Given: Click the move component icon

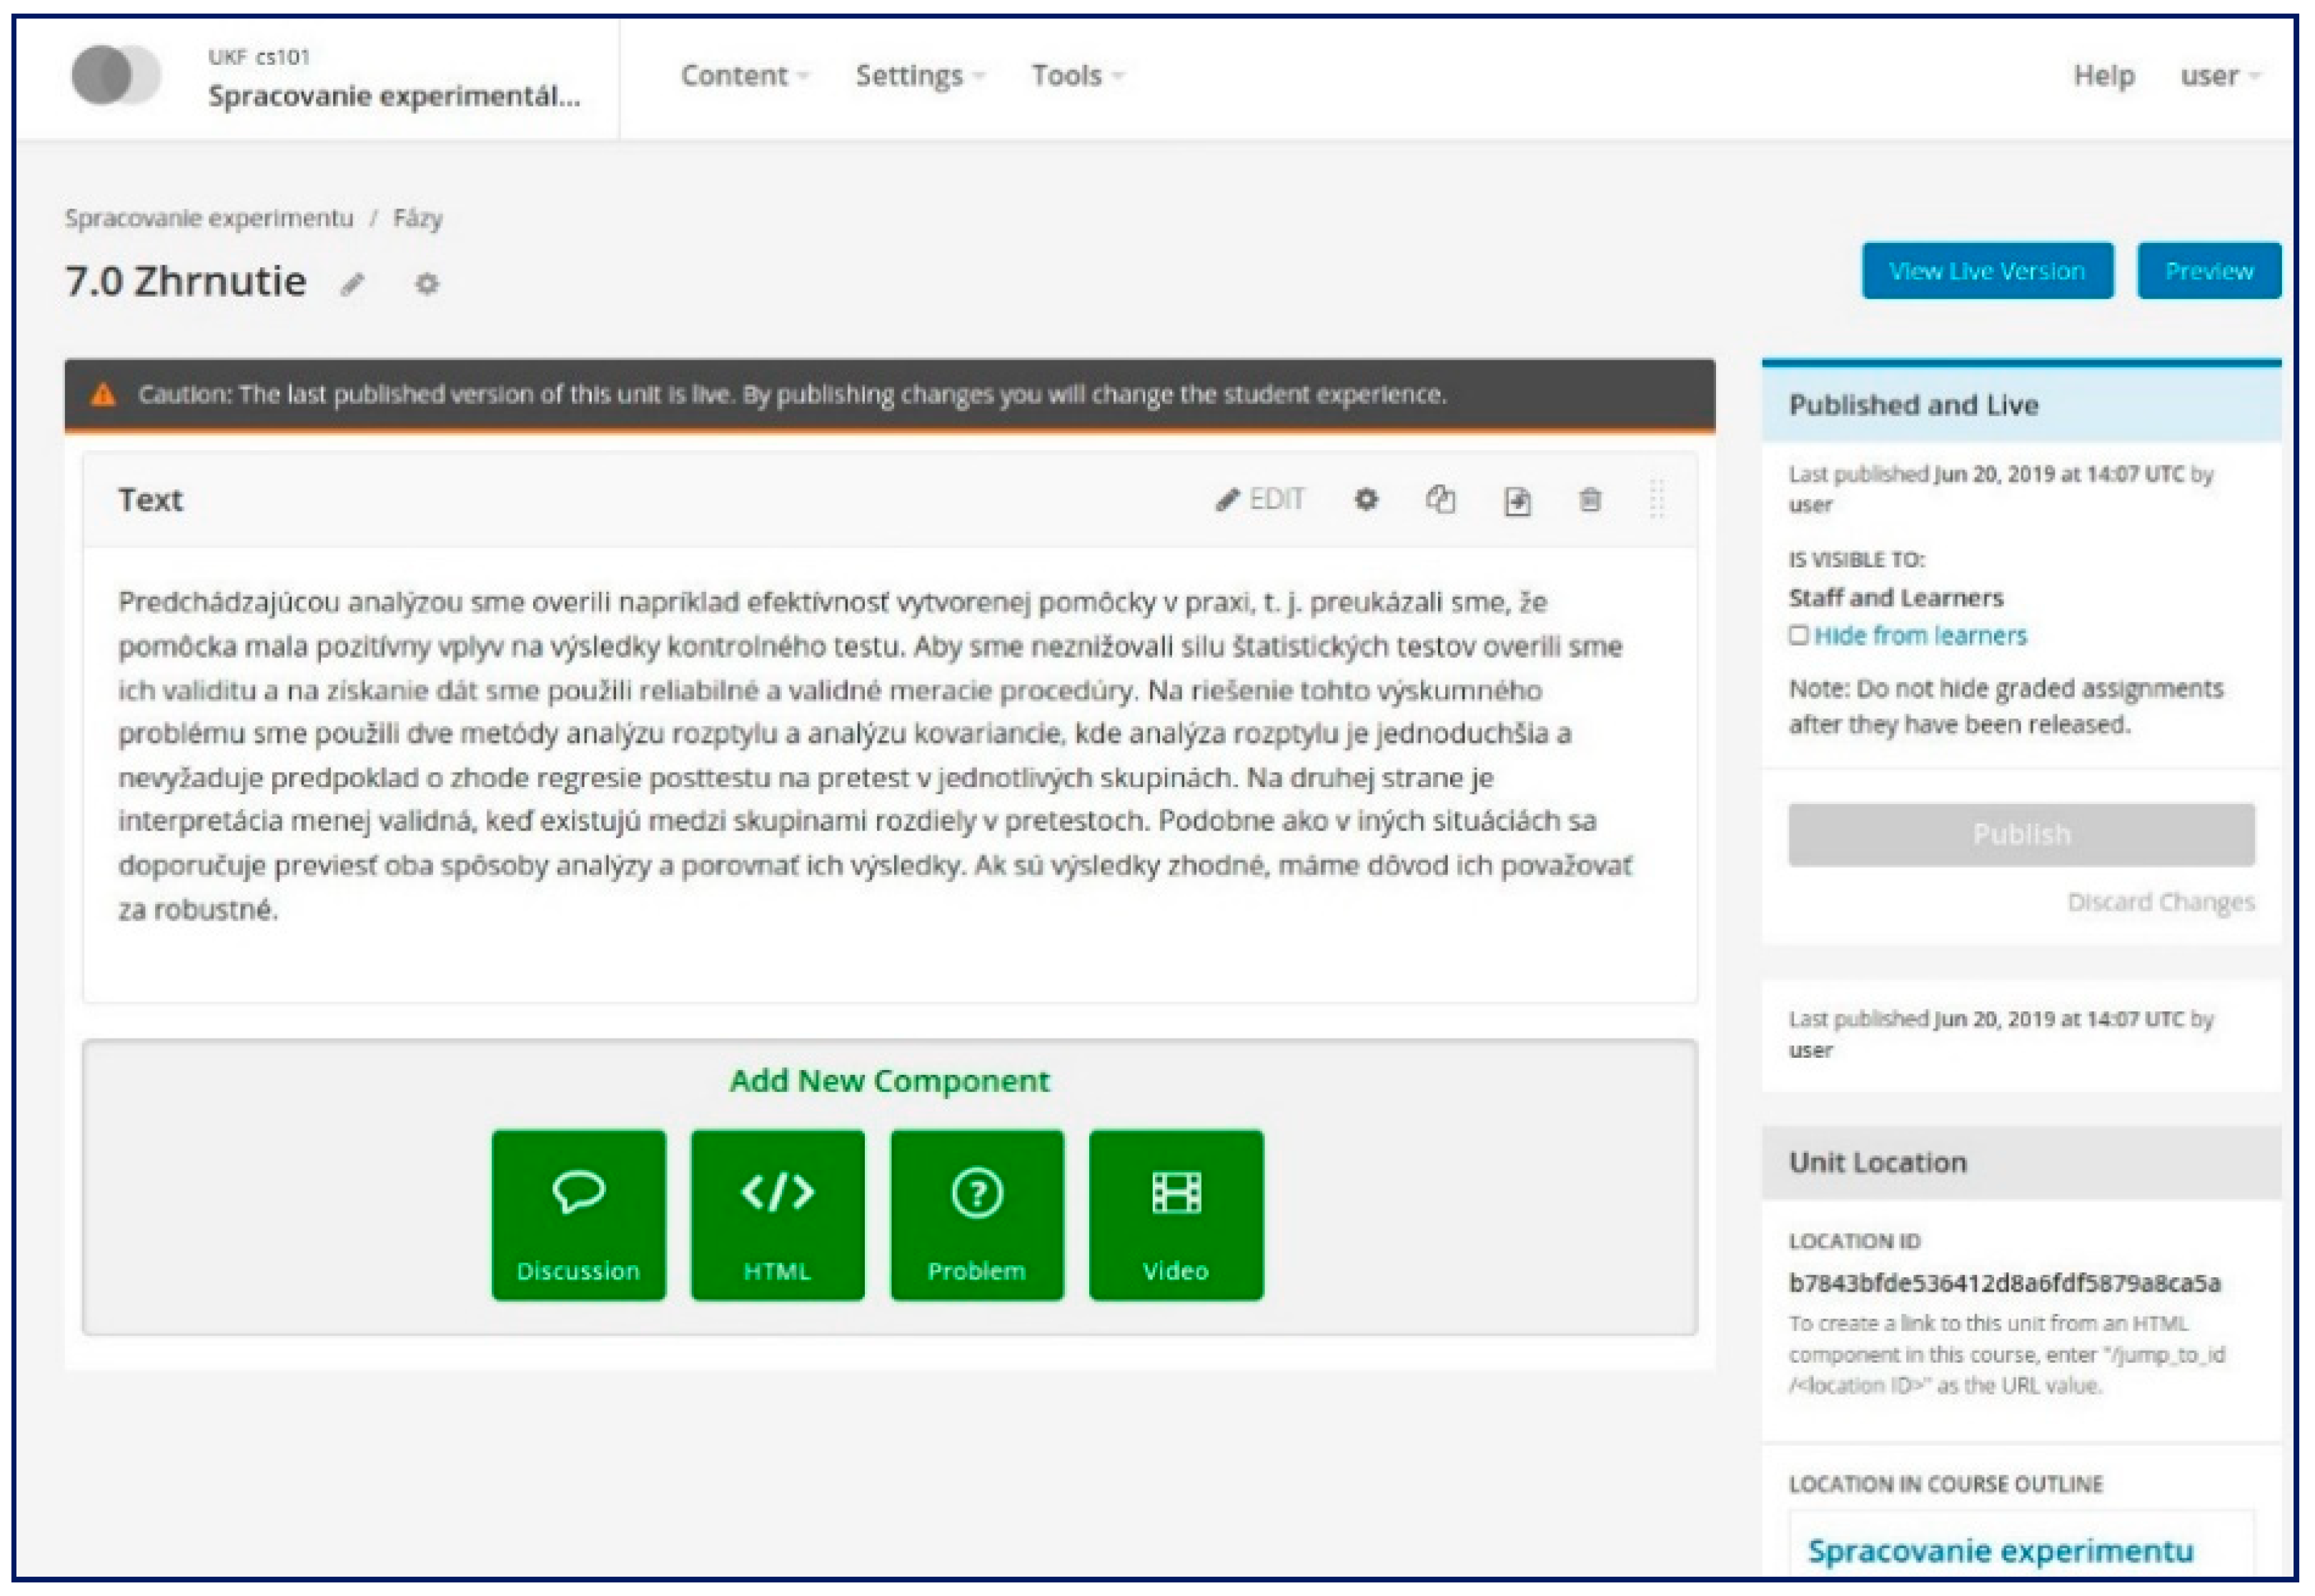Looking at the screenshot, I should click(x=1517, y=500).
